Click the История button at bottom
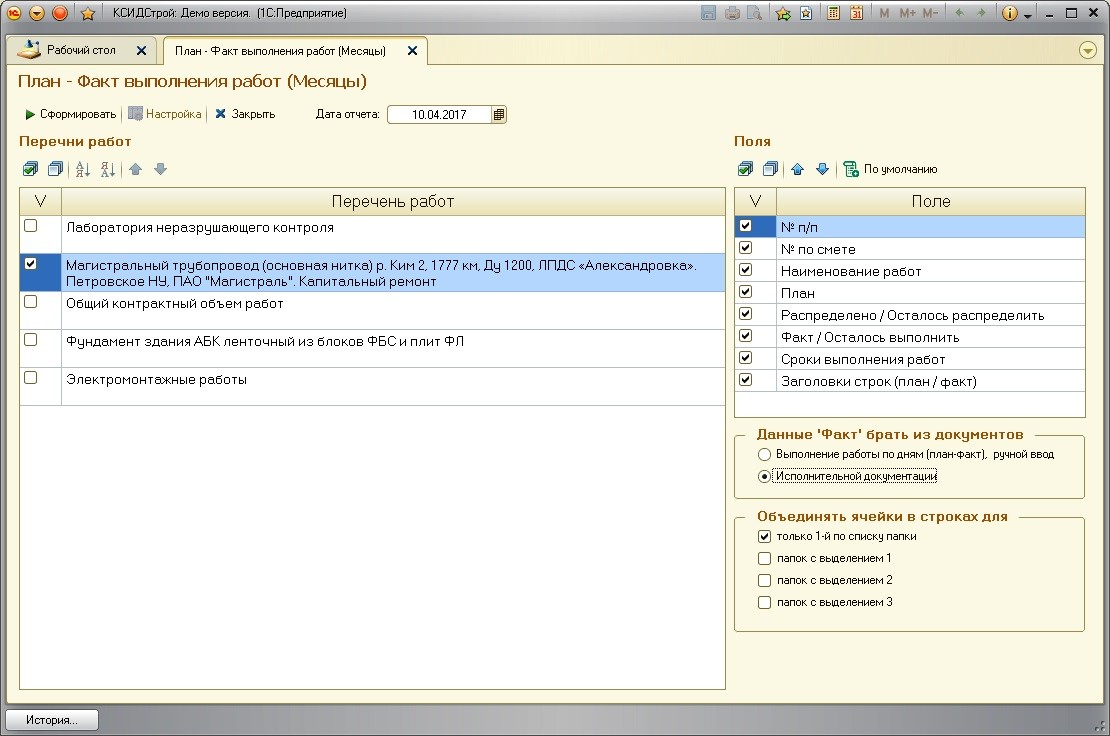This screenshot has width=1110, height=736. pos(53,719)
